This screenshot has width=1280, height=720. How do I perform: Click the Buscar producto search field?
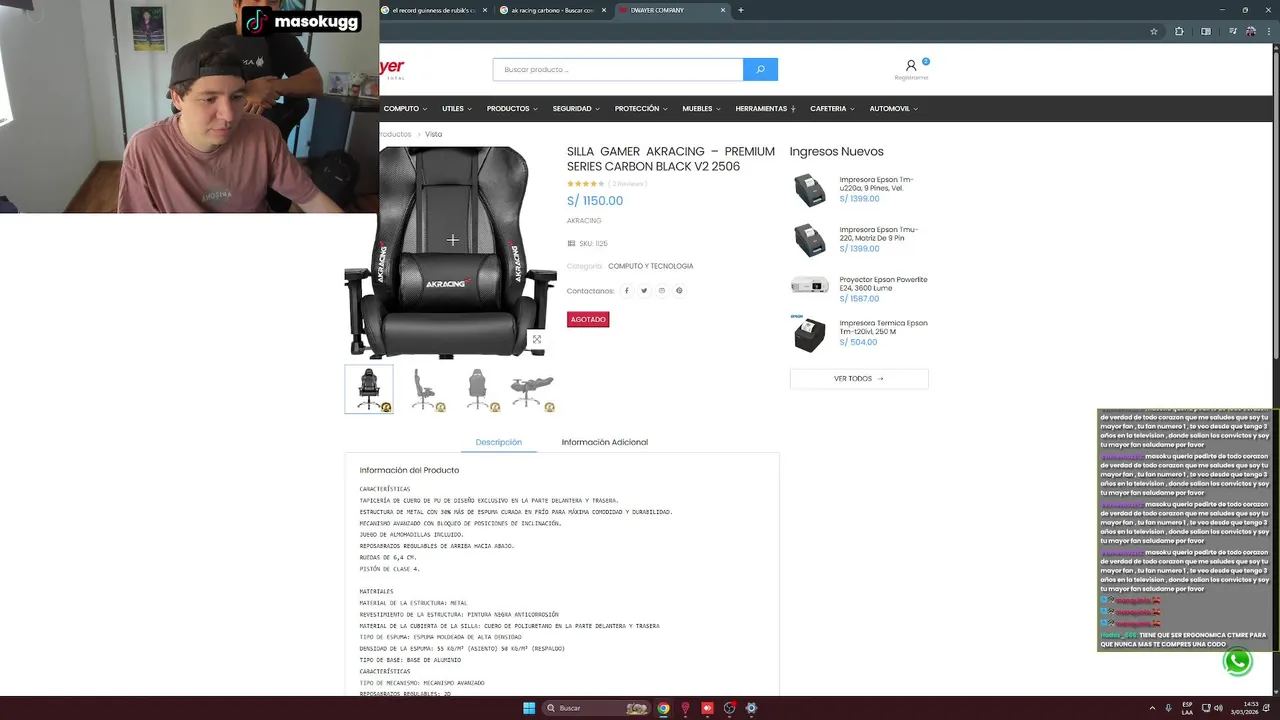[x=617, y=69]
